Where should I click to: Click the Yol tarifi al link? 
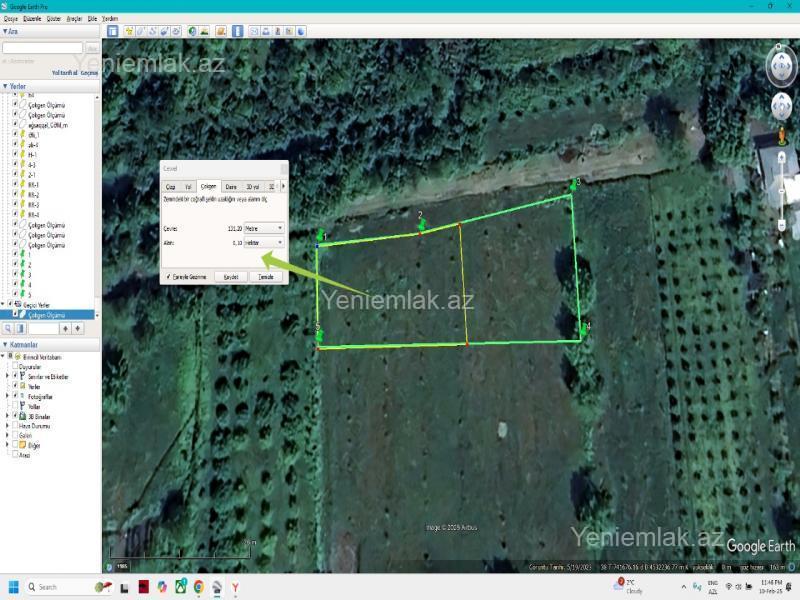click(65, 73)
